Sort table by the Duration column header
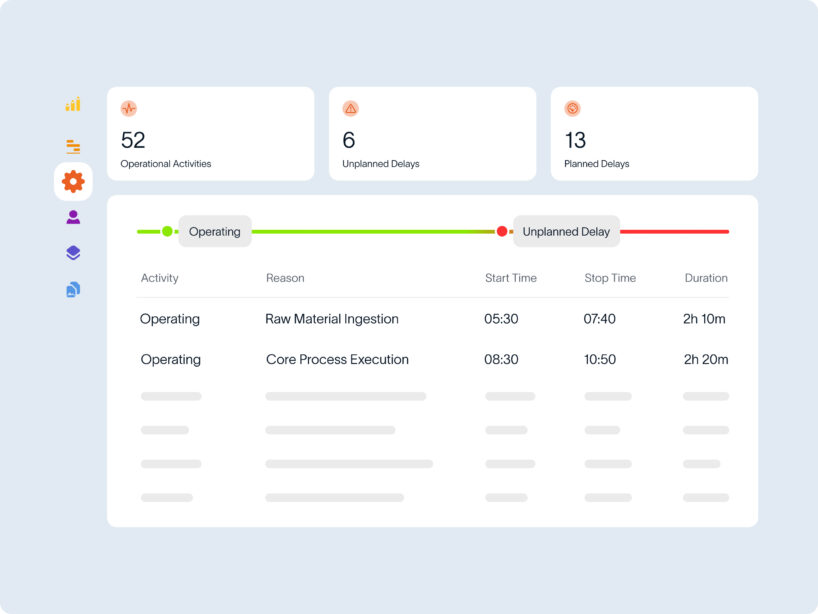 click(x=705, y=278)
